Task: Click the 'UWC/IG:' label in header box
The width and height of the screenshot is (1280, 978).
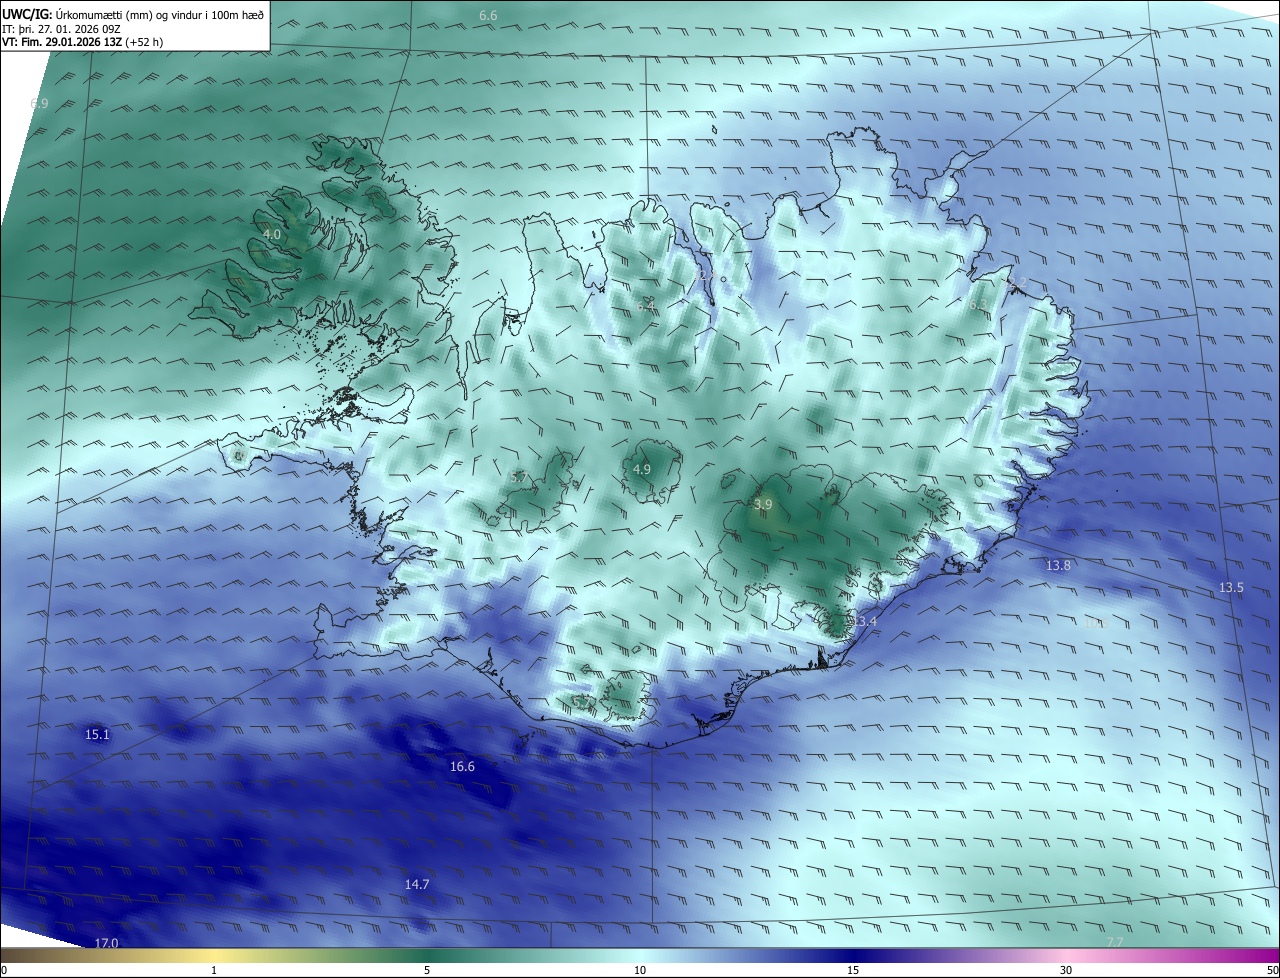Action: (x=27, y=15)
